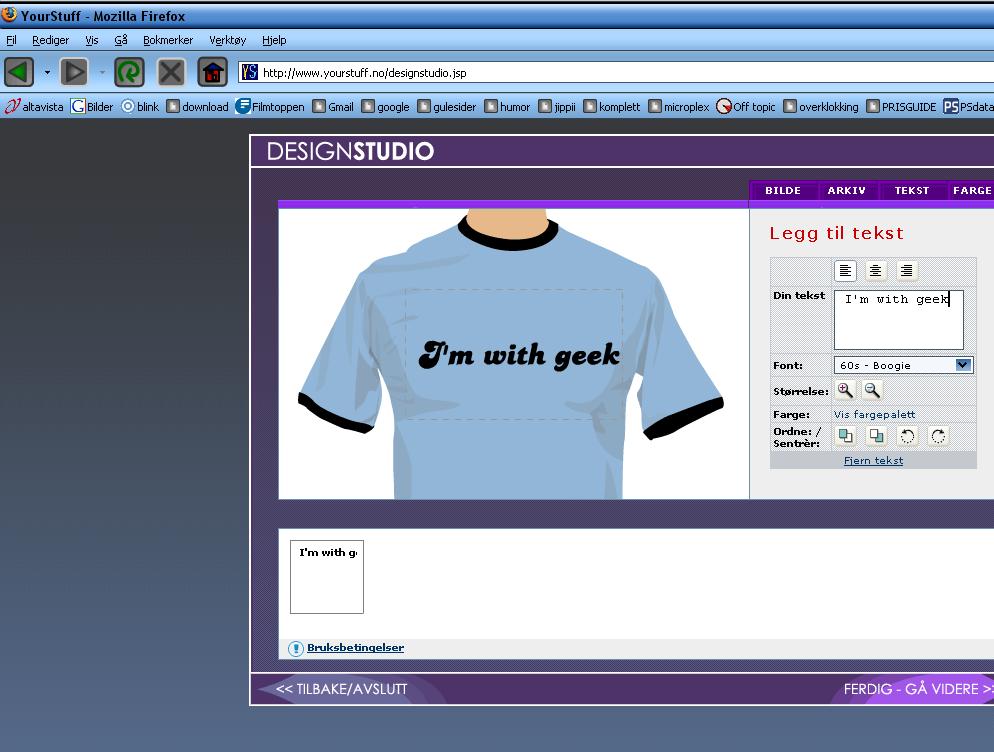Bring text to front with first Ordne icon
This screenshot has height=752, width=994.
click(846, 436)
